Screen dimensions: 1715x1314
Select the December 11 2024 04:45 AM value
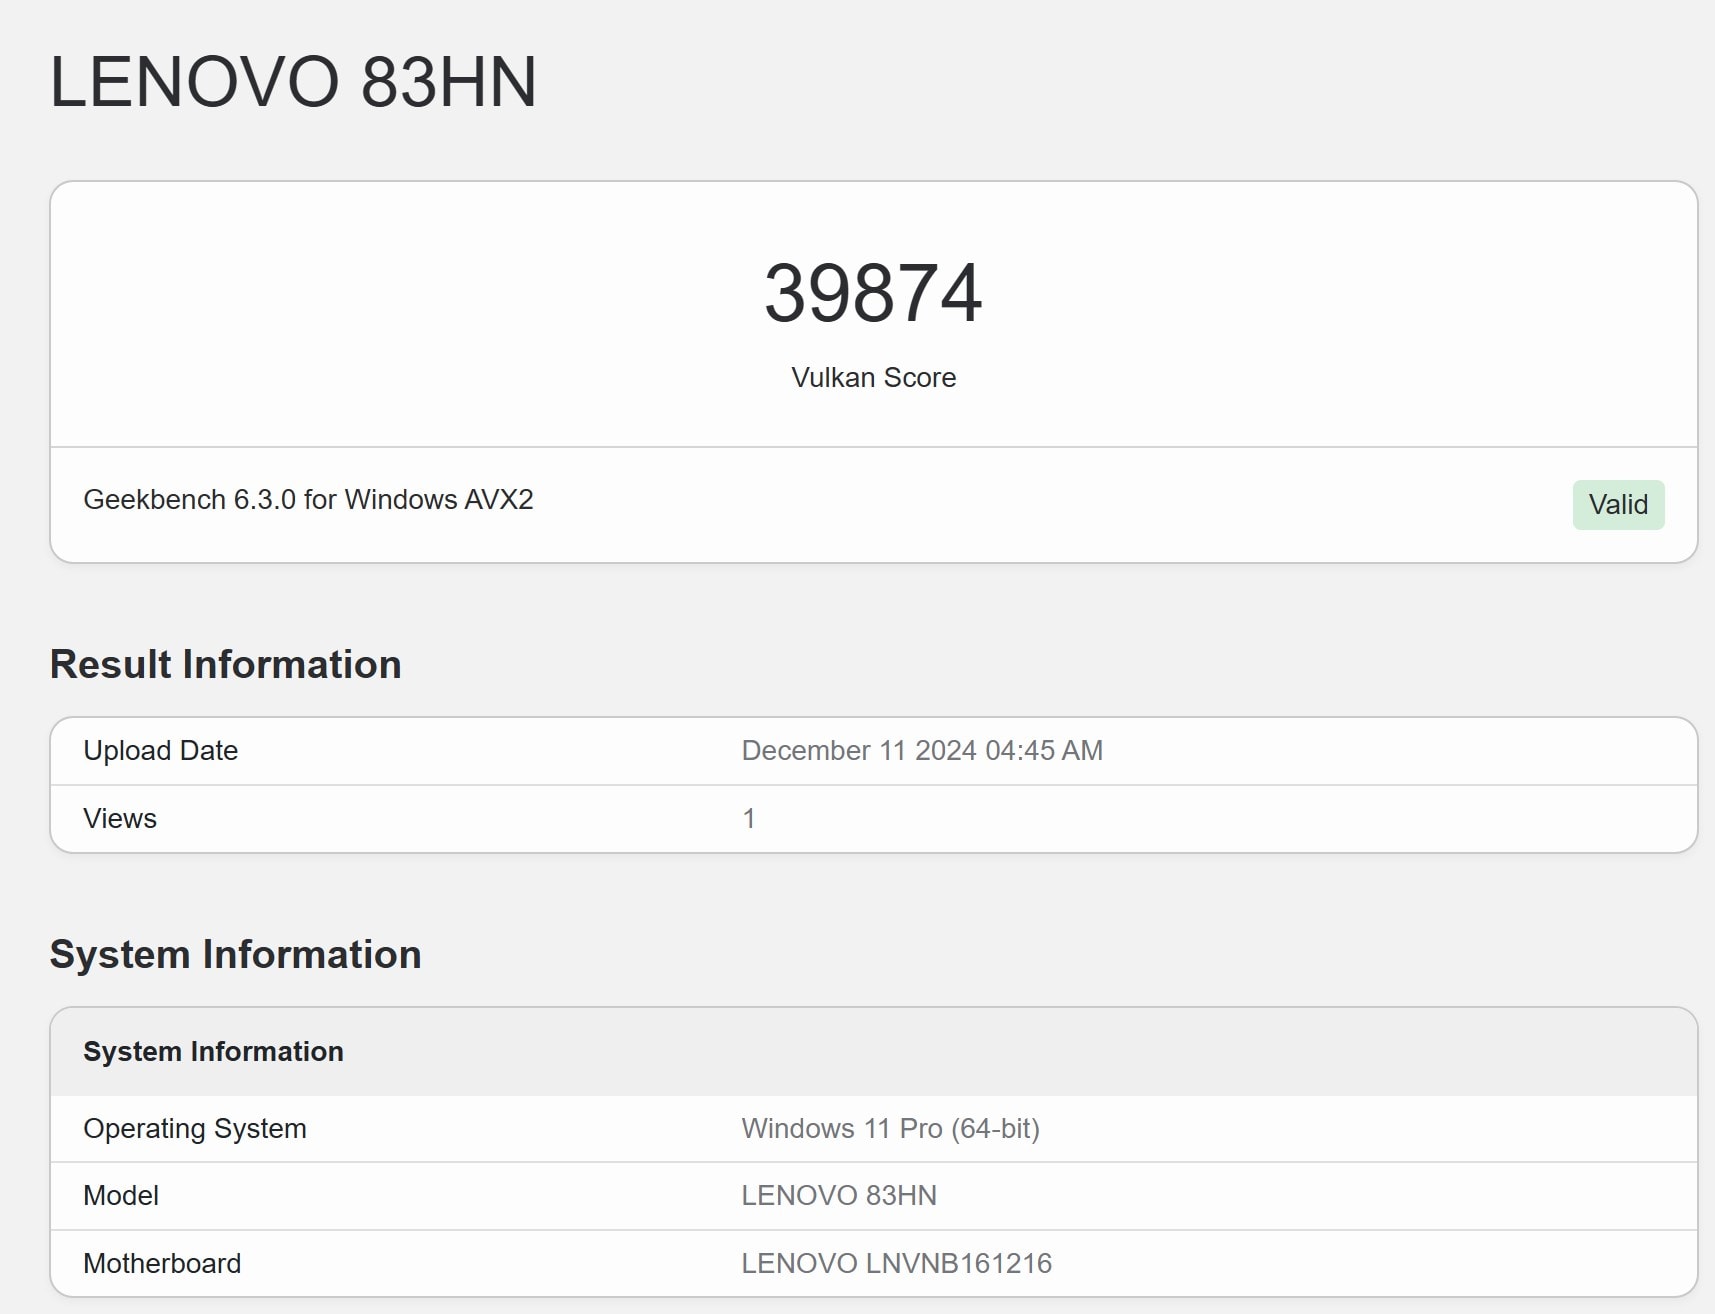pyautogui.click(x=922, y=750)
